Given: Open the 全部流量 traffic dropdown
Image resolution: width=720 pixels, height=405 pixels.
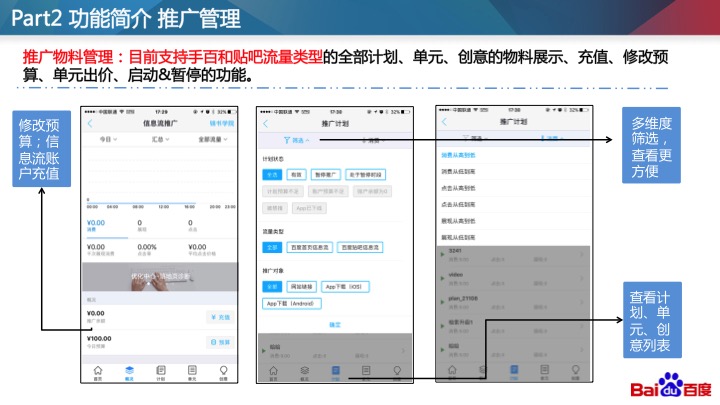Looking at the screenshot, I should click(x=213, y=139).
